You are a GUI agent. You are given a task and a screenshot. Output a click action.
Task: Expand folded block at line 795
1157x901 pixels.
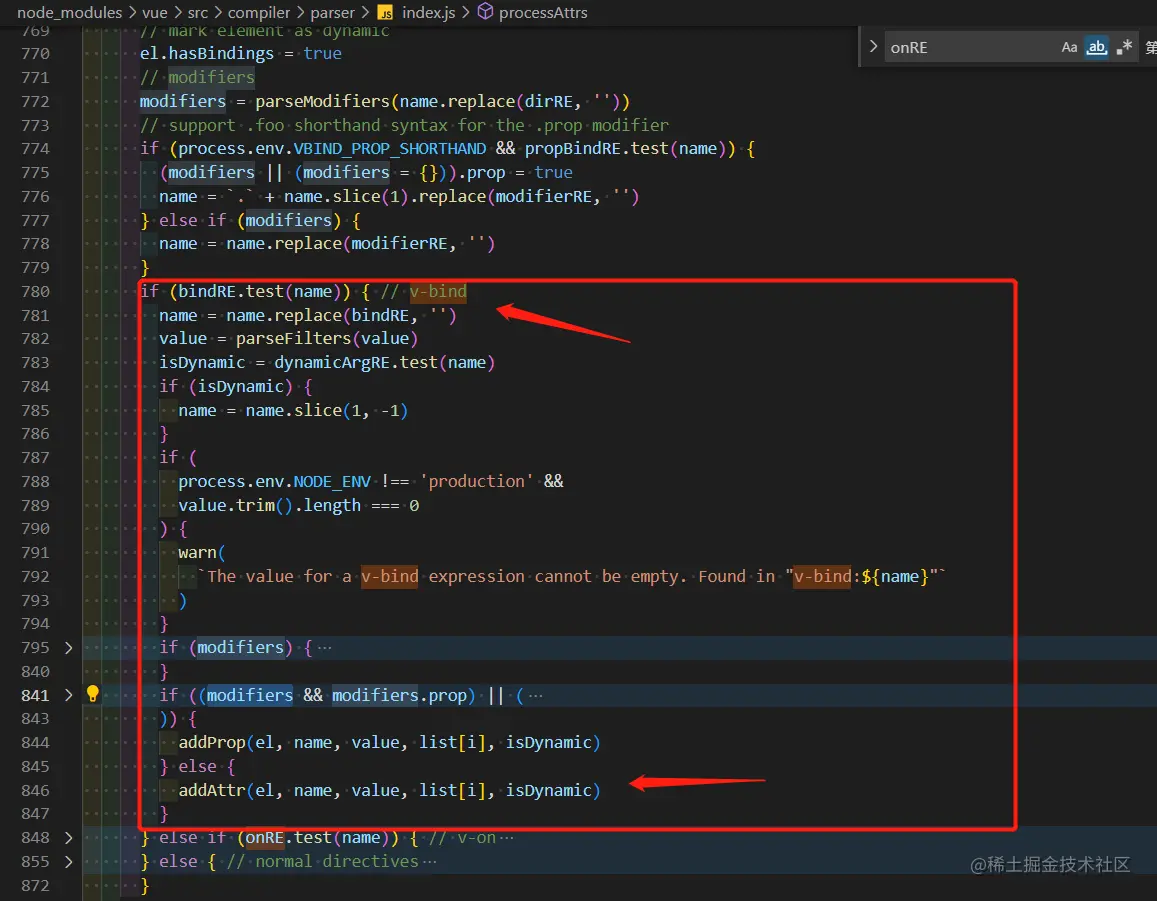click(69, 647)
